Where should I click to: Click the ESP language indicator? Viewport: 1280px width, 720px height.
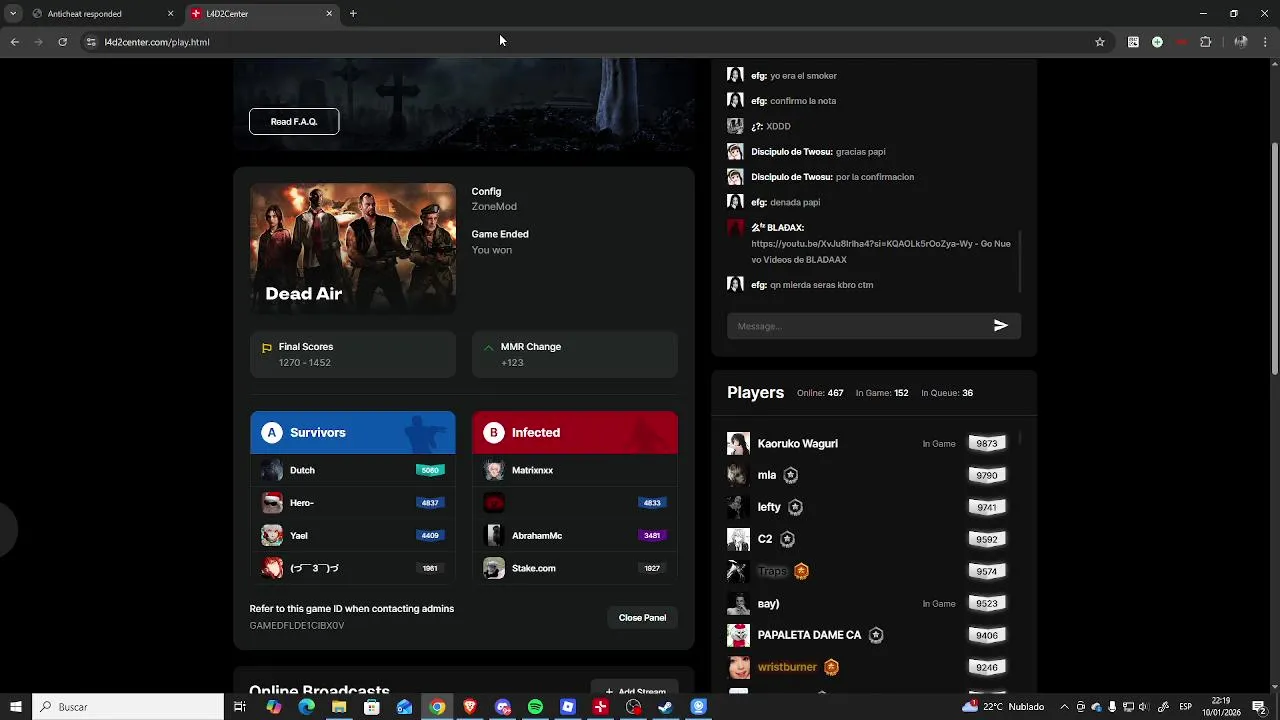tap(1186, 707)
